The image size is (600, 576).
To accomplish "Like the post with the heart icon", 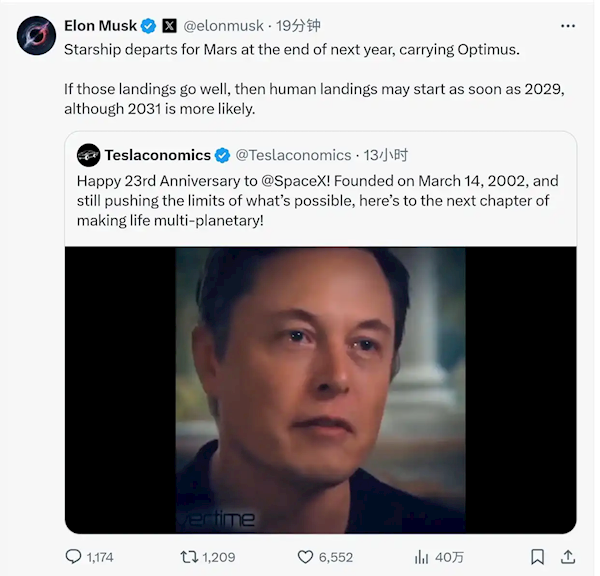I will [306, 556].
